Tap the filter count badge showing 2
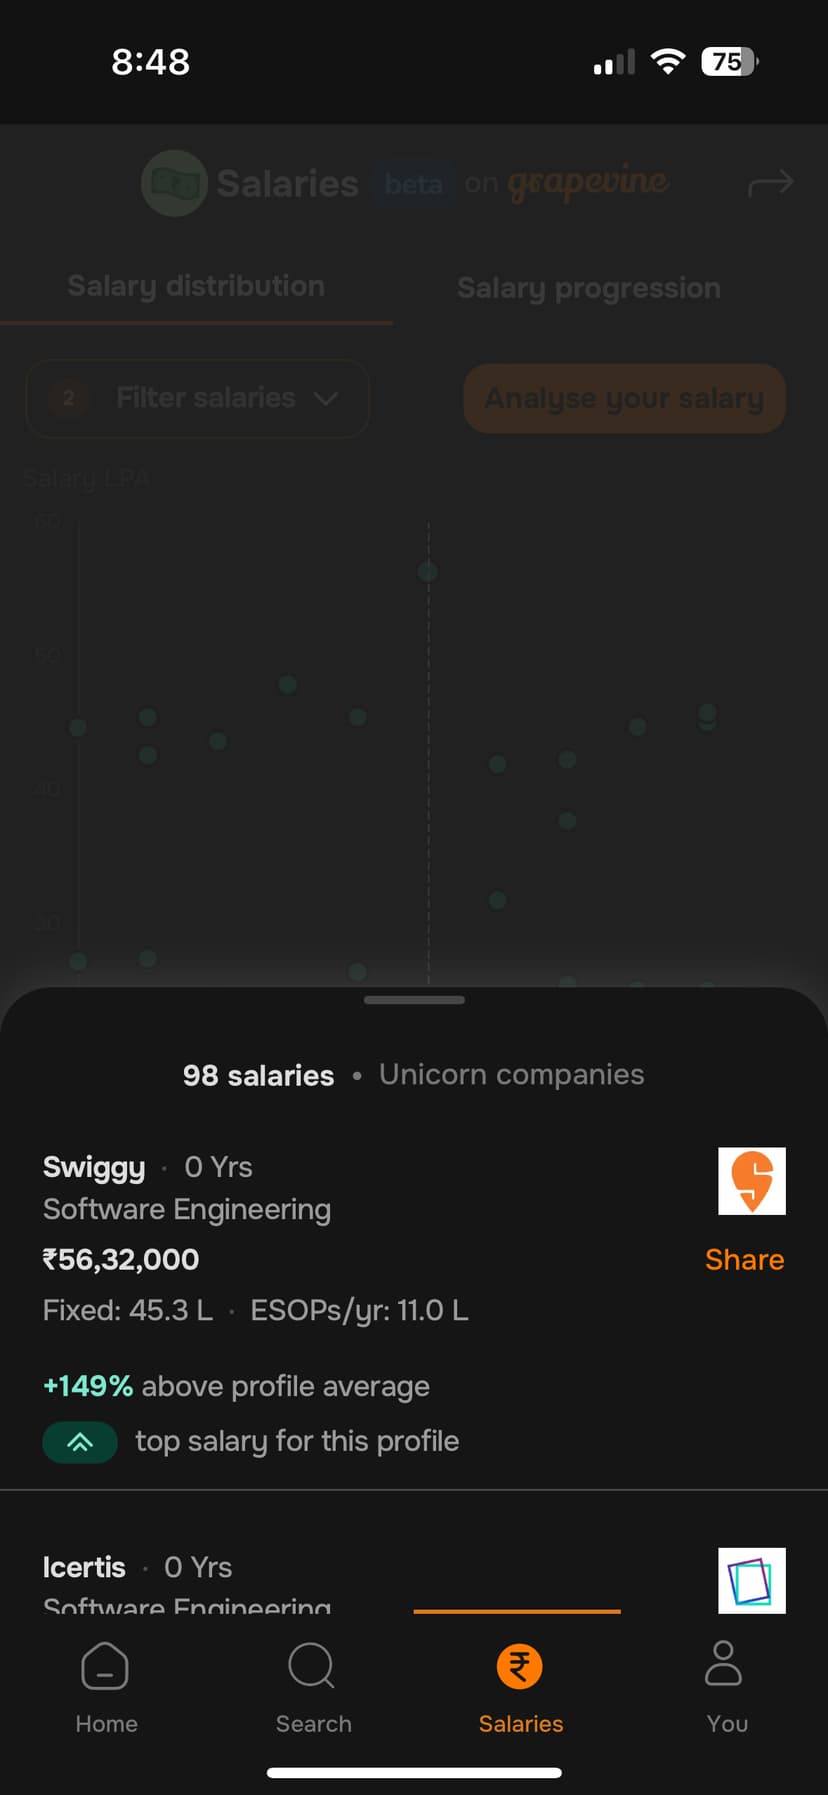This screenshot has height=1795, width=828. click(69, 398)
